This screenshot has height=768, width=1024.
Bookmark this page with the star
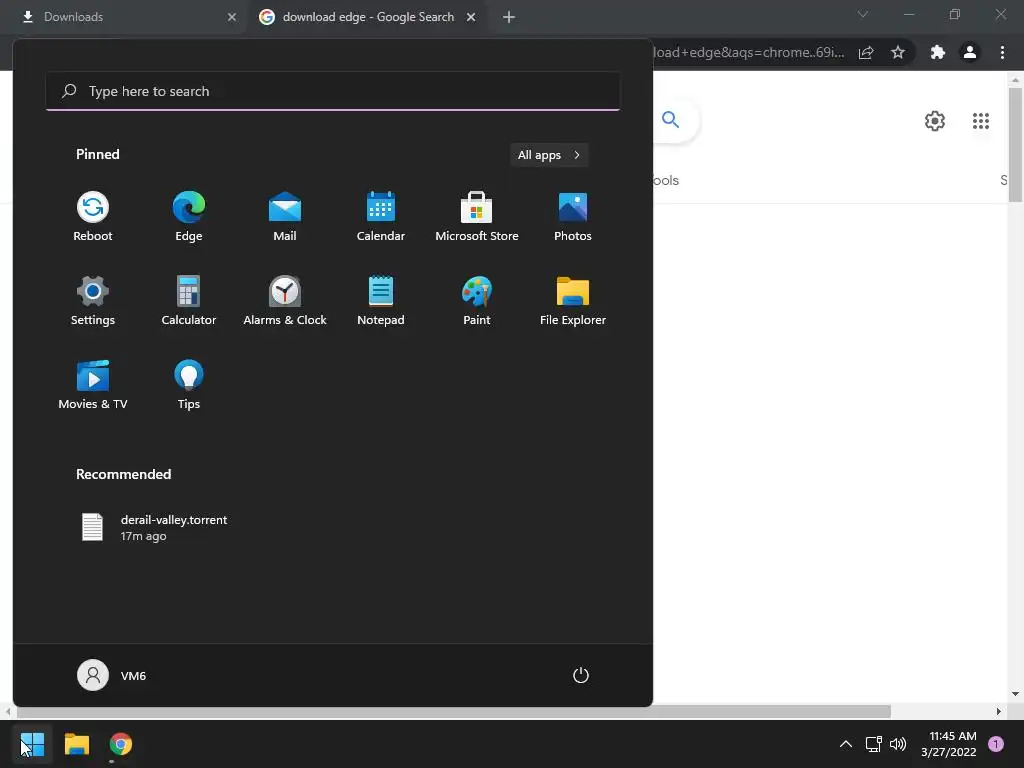click(x=898, y=52)
